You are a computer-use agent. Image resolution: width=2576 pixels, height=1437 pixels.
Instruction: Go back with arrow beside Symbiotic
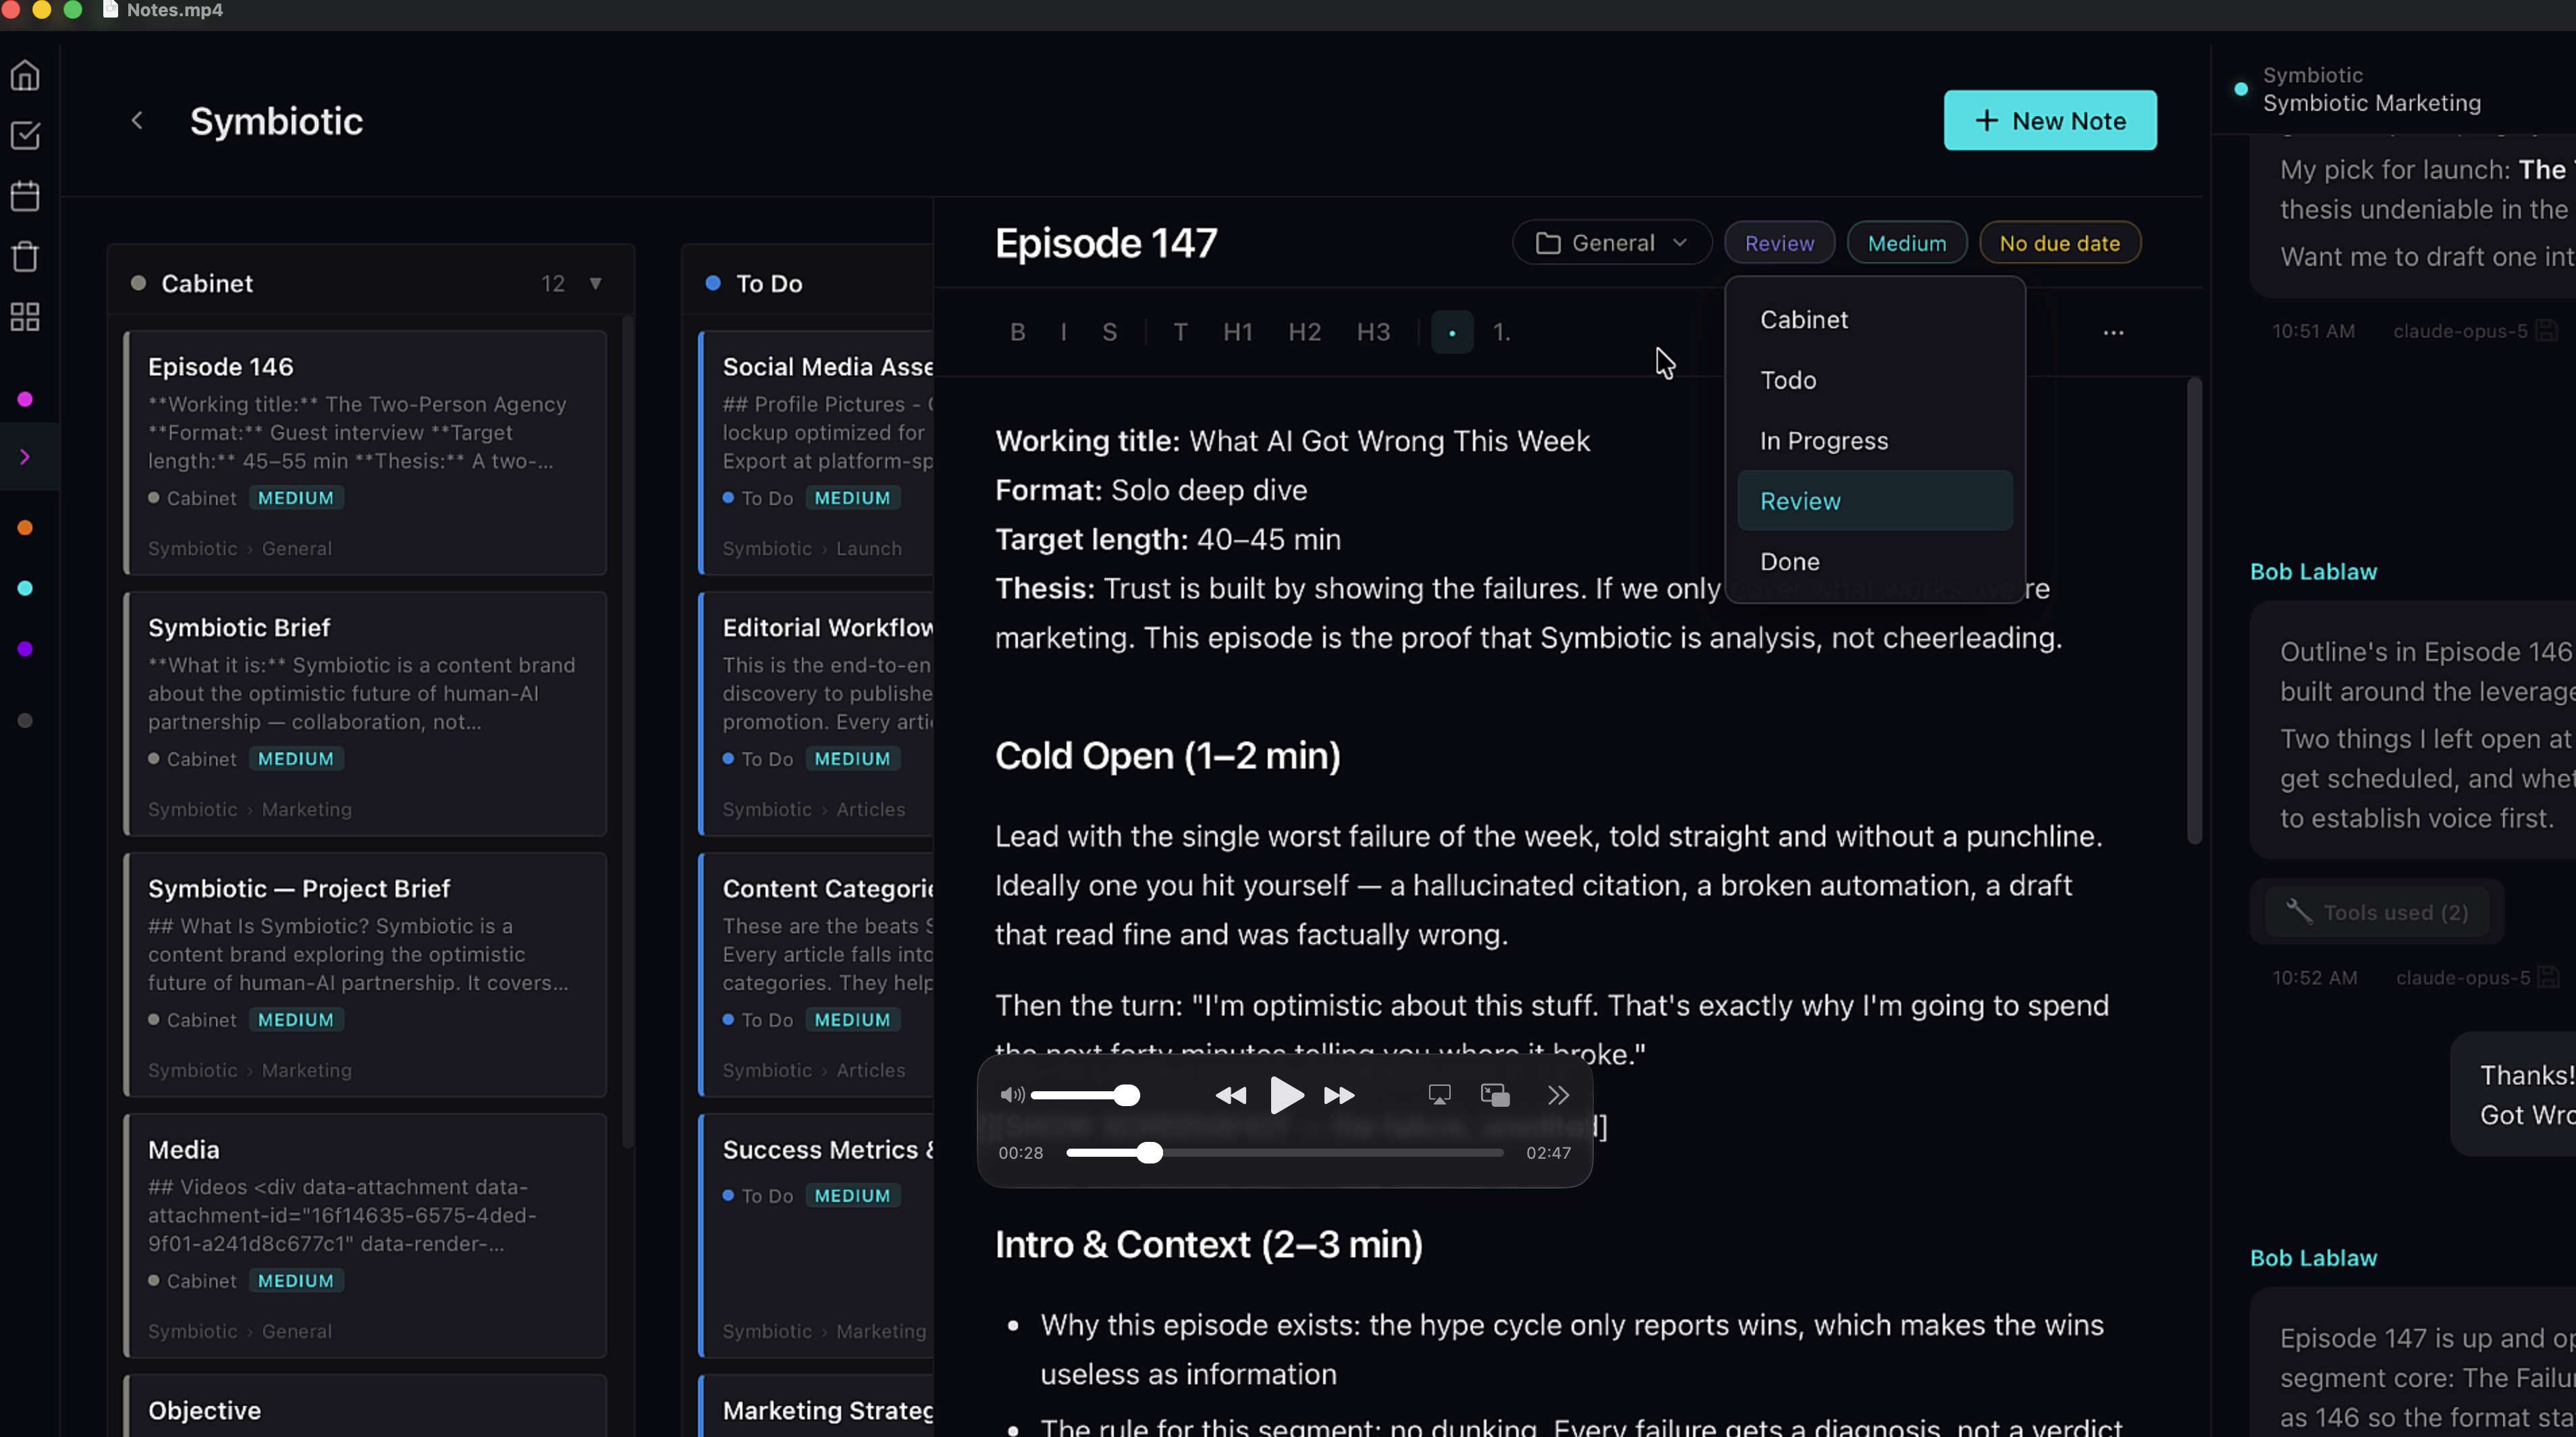(137, 121)
